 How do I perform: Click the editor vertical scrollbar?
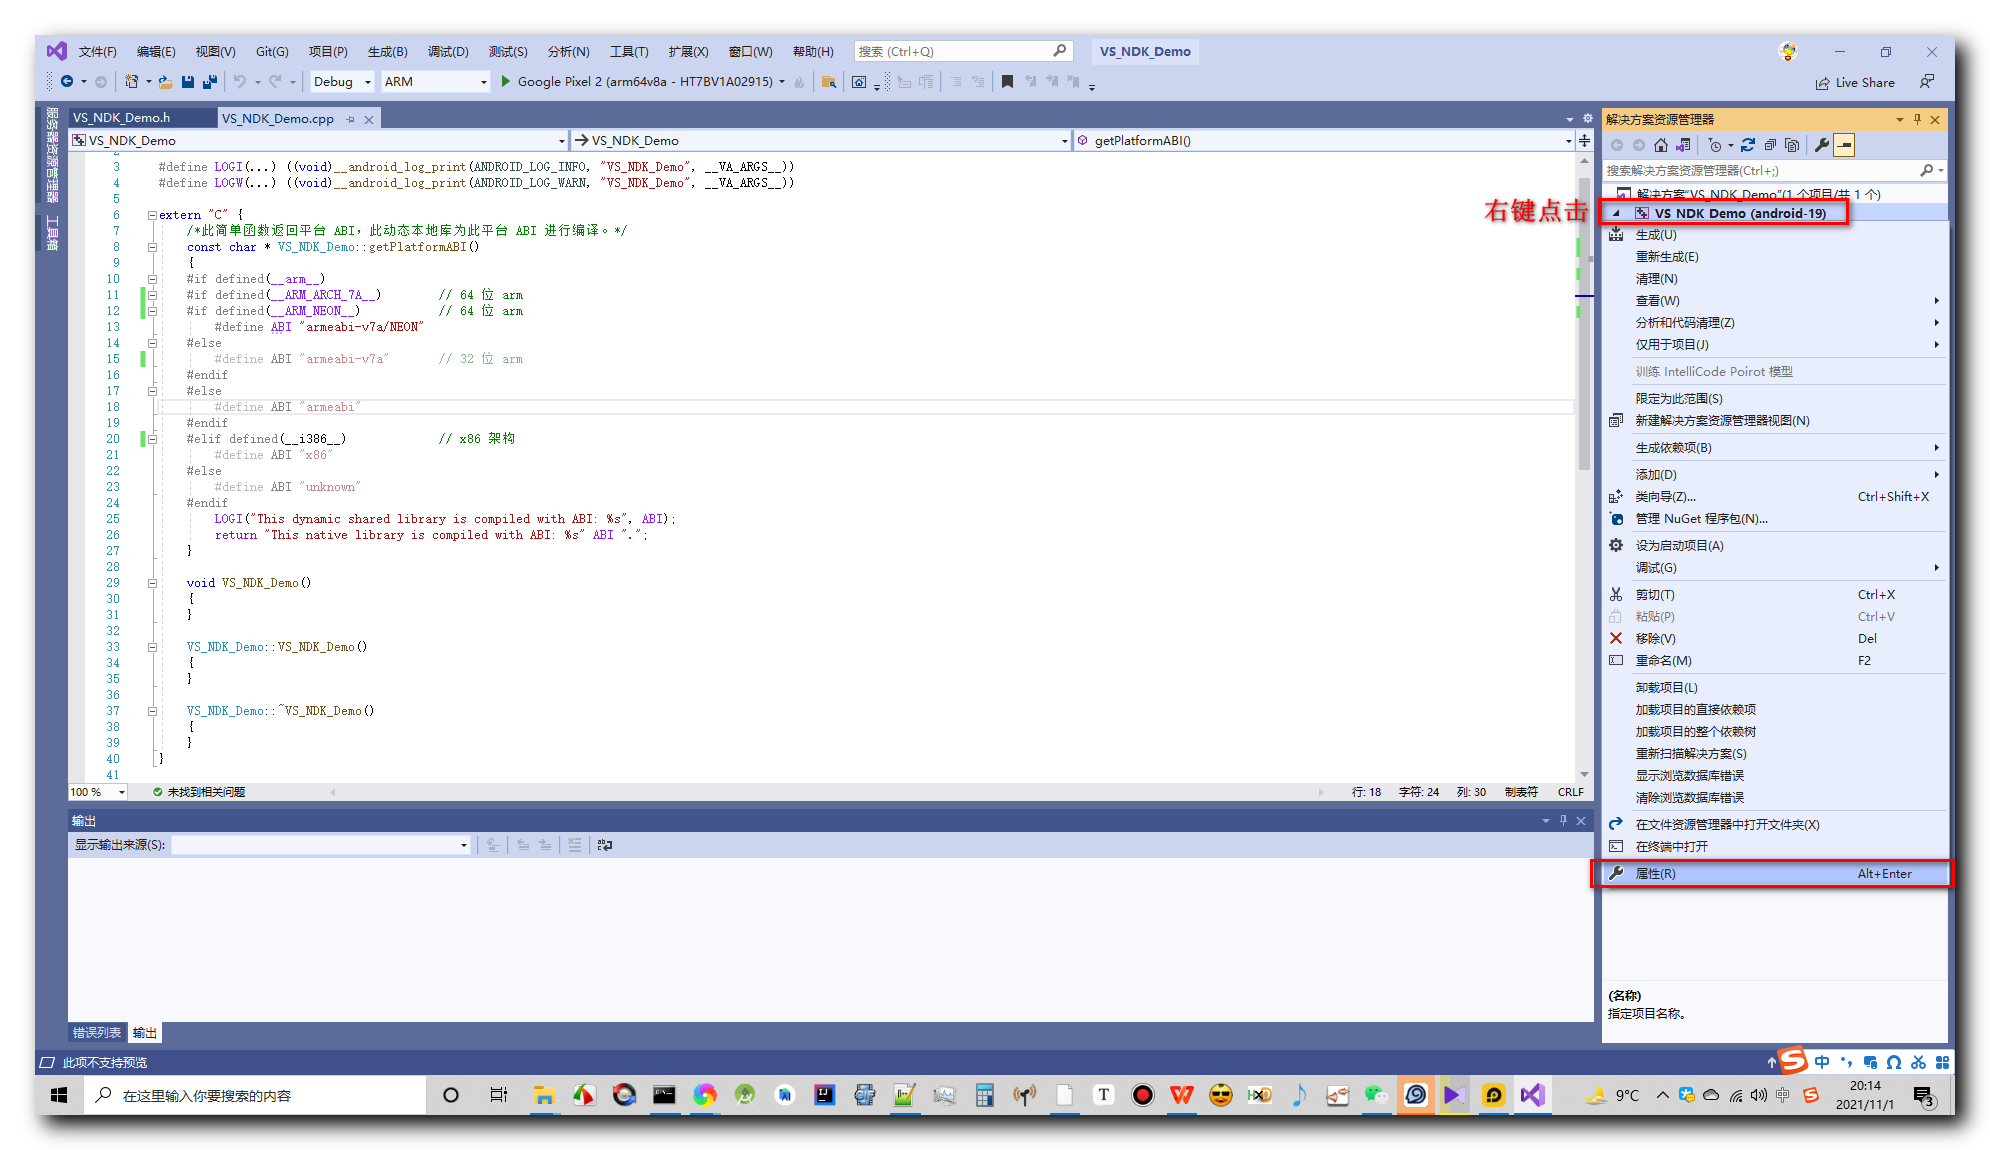(x=1584, y=323)
